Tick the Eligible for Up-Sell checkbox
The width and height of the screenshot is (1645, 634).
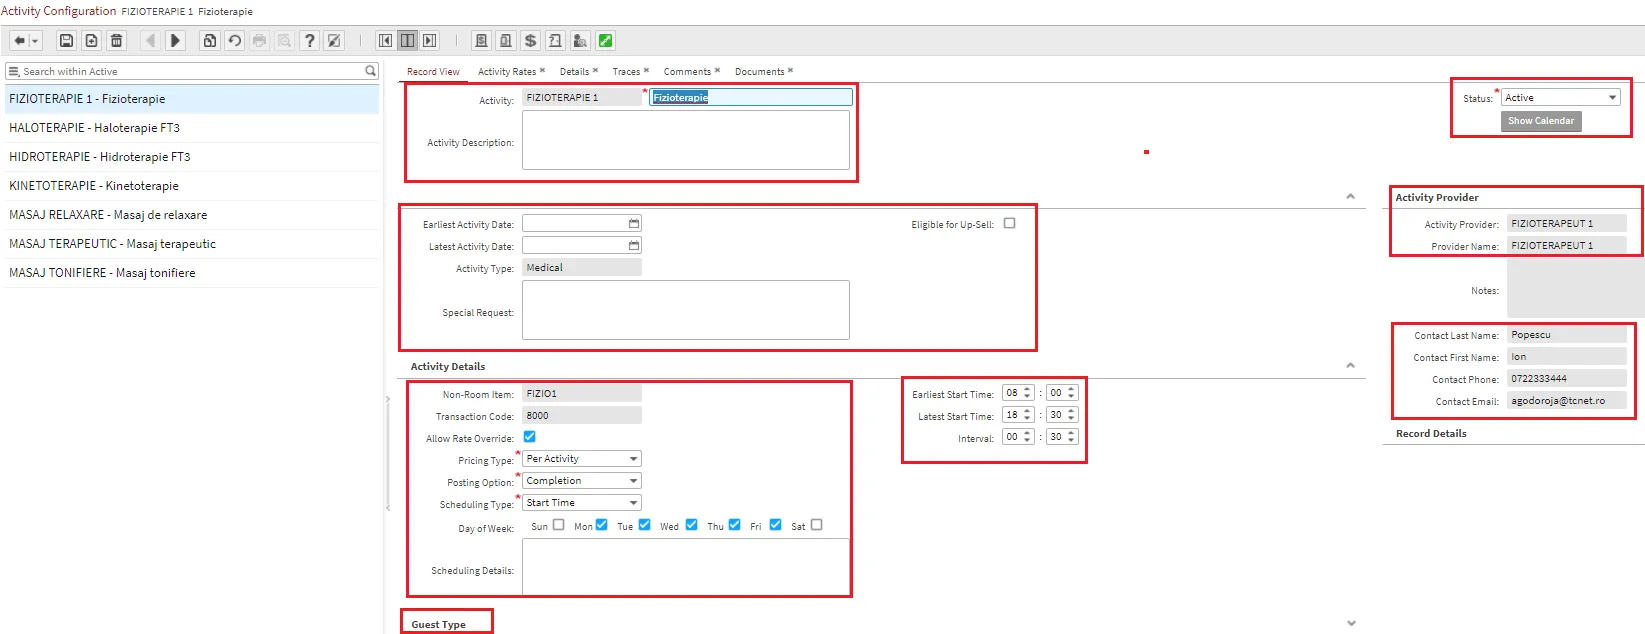coord(1009,223)
